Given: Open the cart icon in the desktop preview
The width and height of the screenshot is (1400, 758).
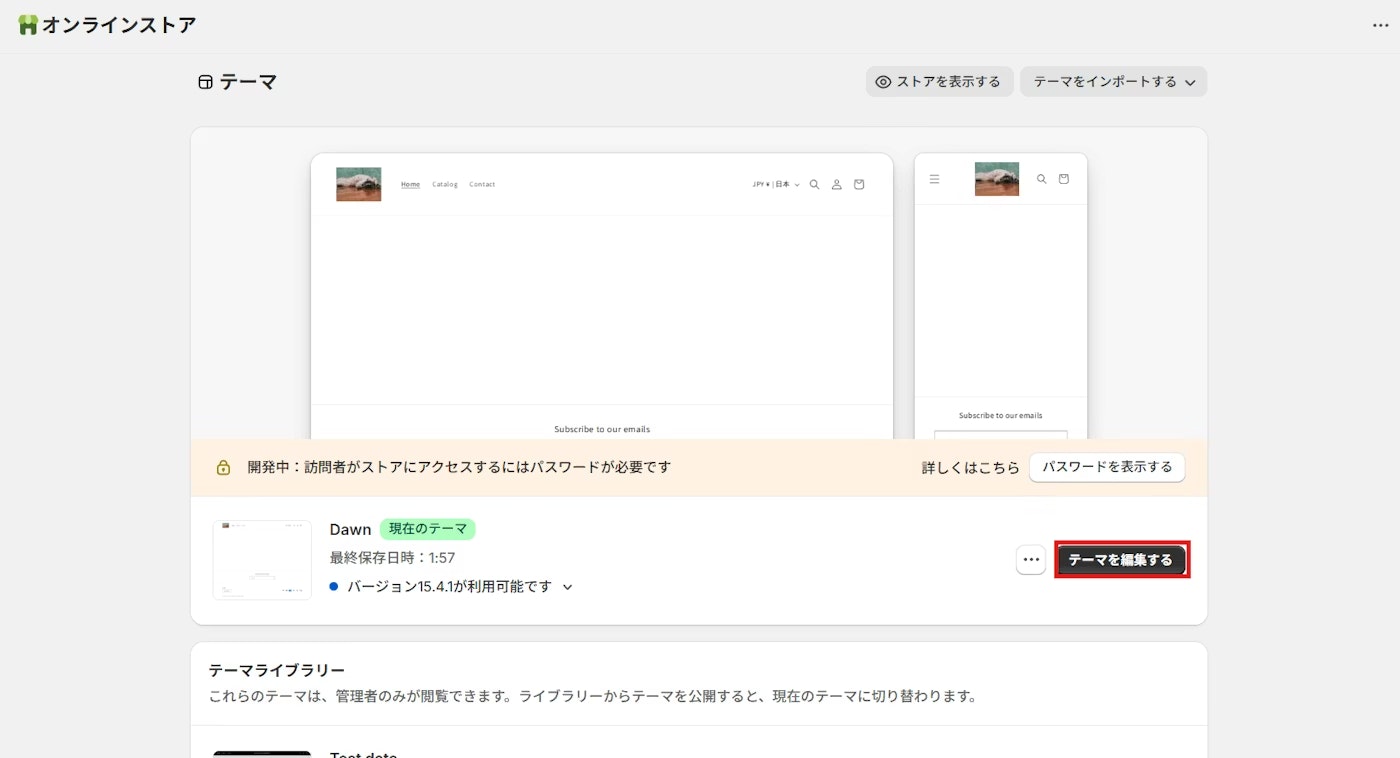Looking at the screenshot, I should click(858, 184).
